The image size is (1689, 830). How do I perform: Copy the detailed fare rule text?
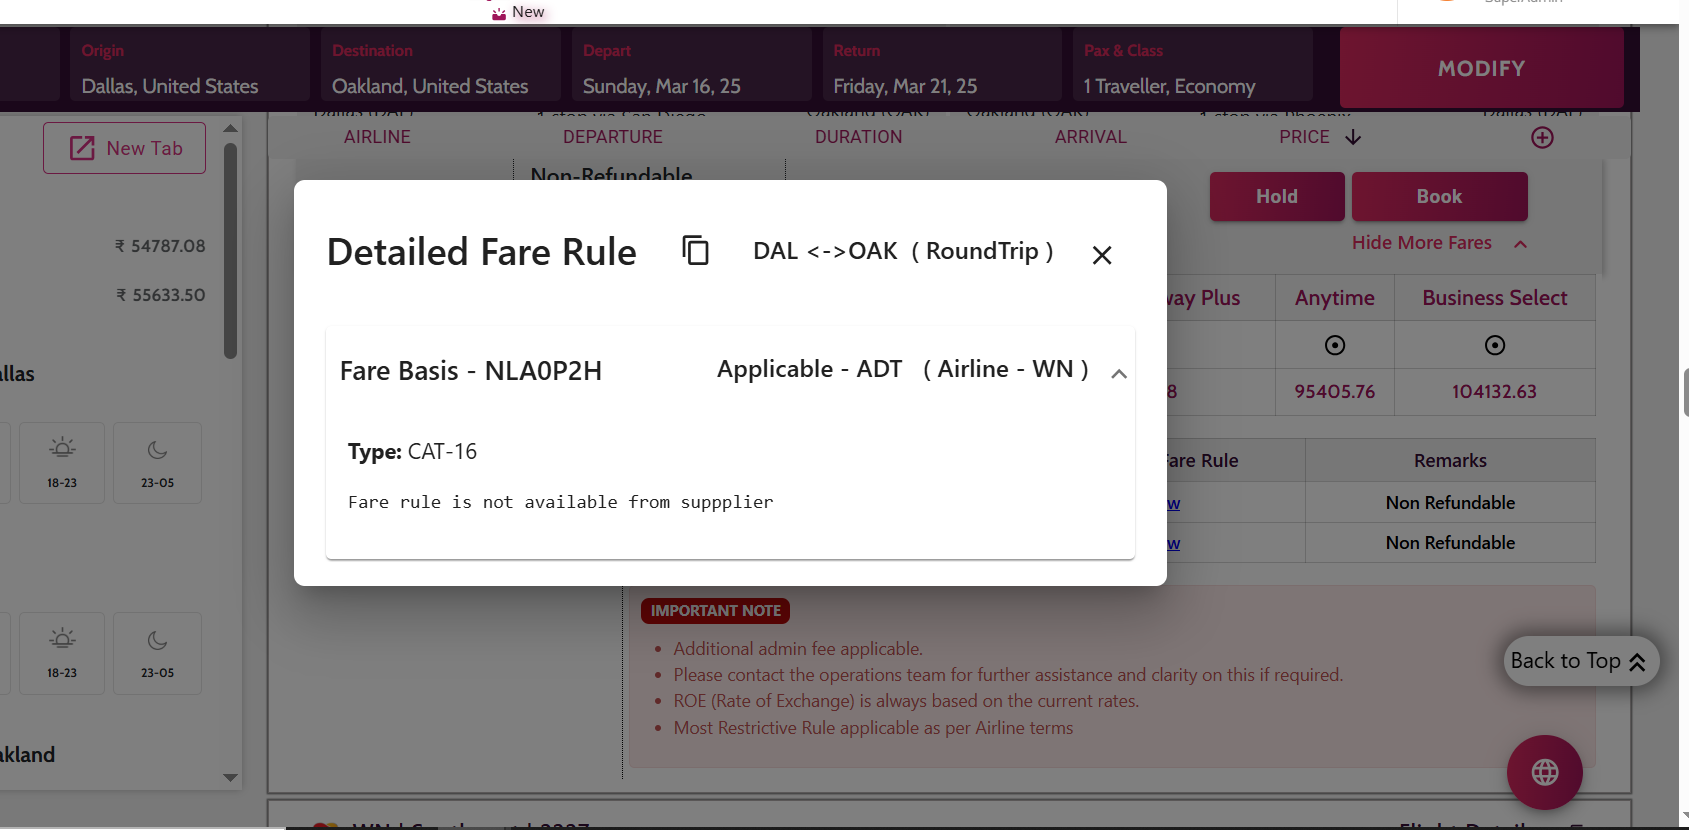pos(695,250)
